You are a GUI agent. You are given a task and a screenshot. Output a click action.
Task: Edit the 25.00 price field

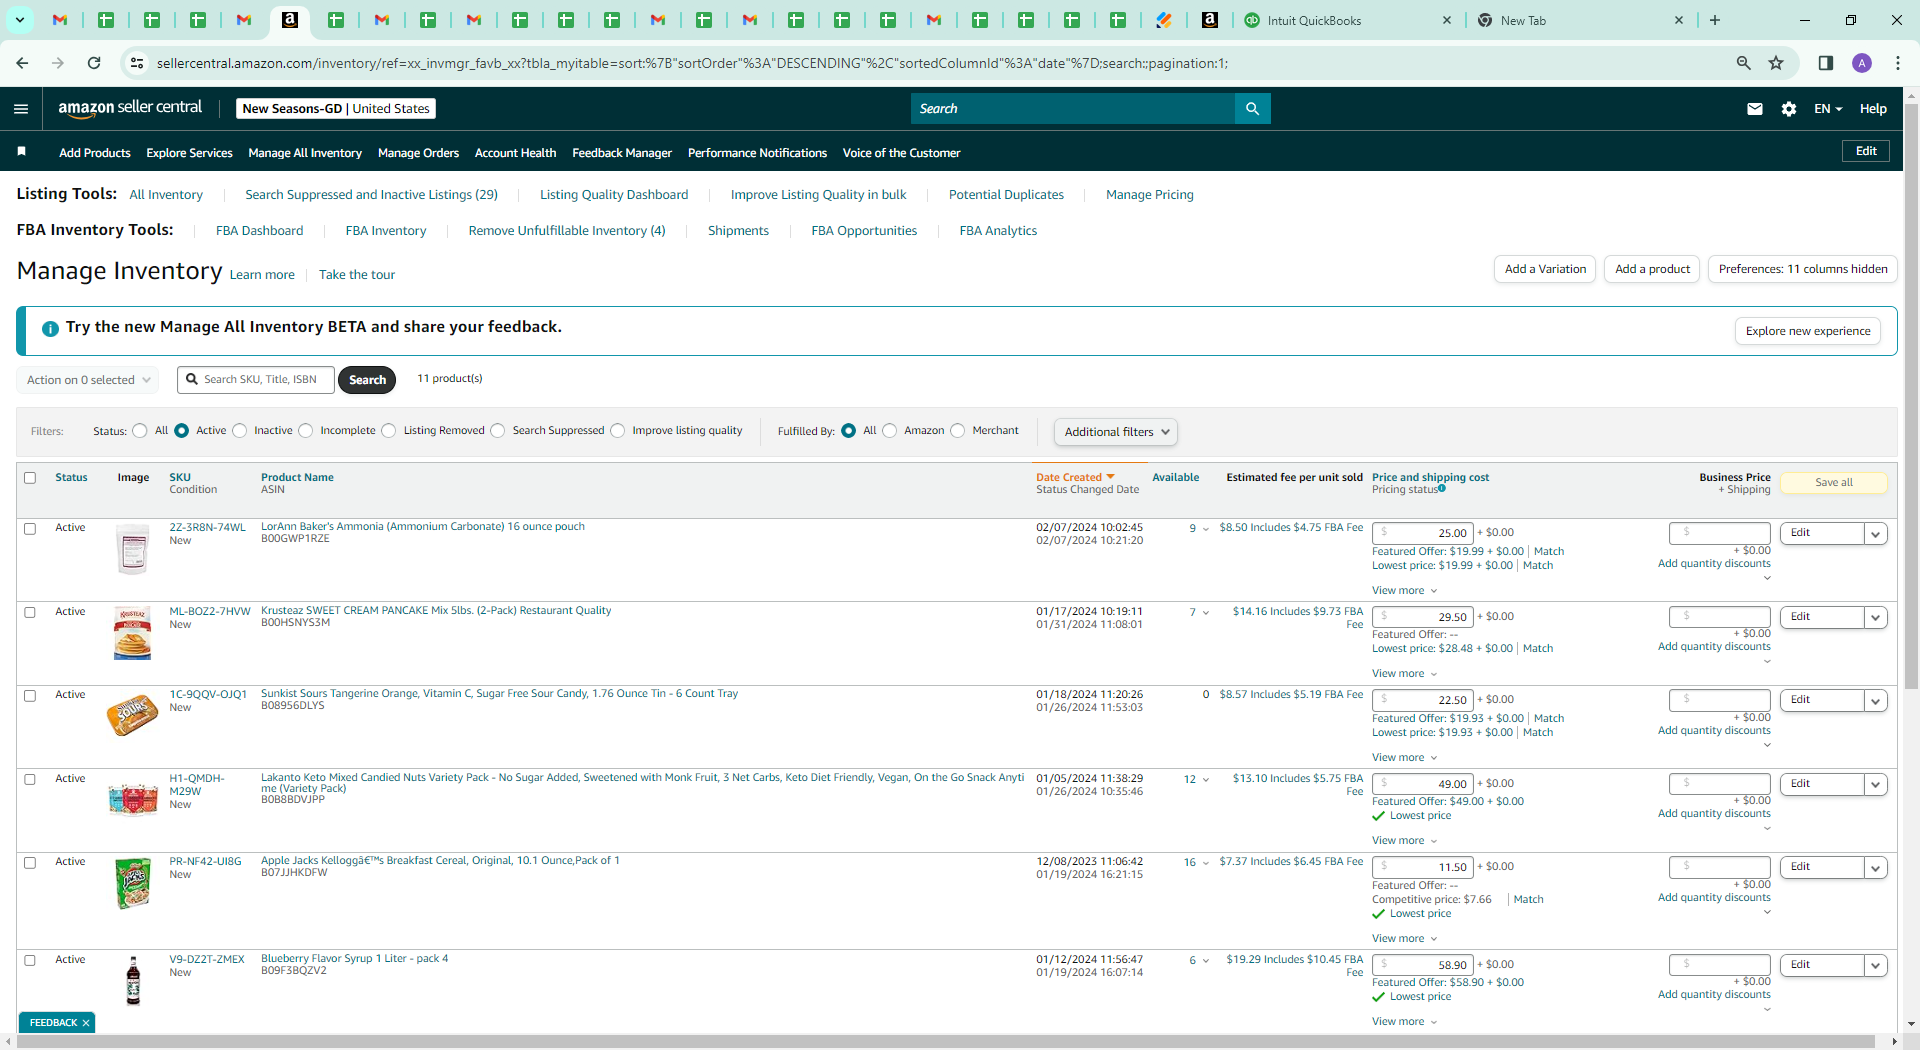pos(1422,534)
